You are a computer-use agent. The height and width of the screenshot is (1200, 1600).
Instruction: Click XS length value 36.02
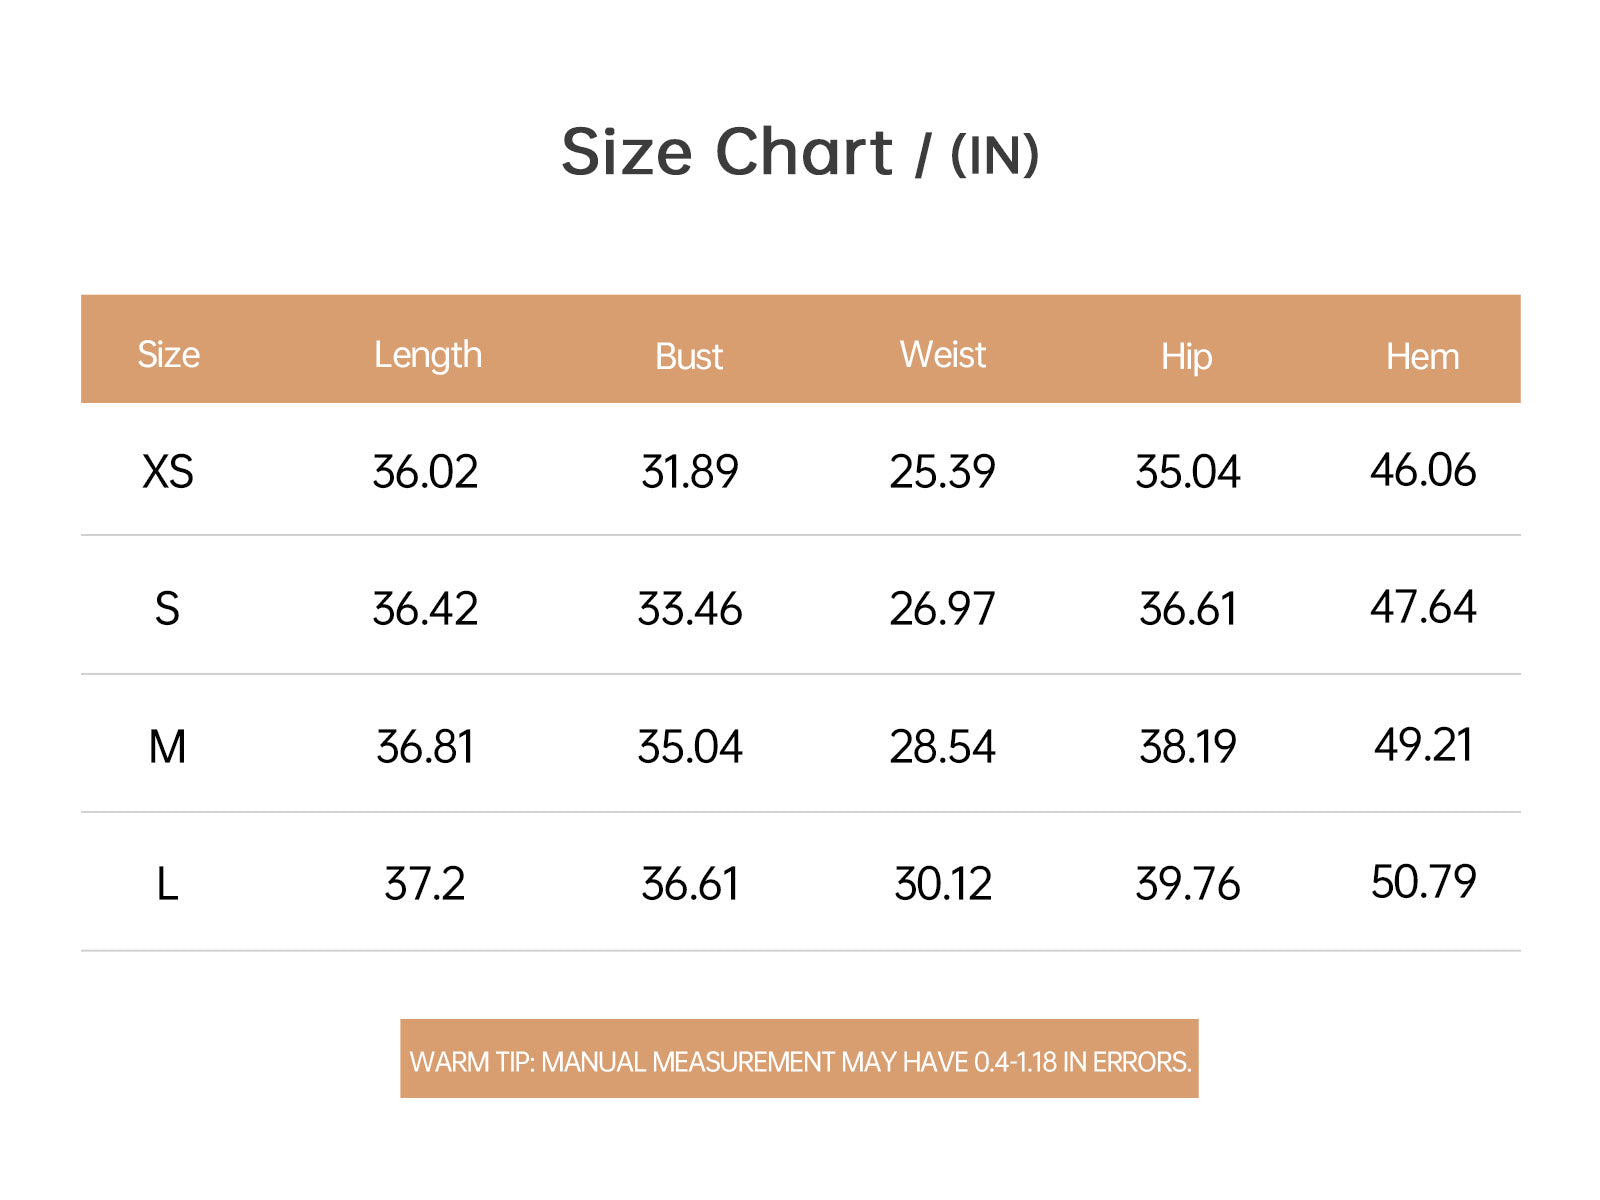(x=425, y=472)
